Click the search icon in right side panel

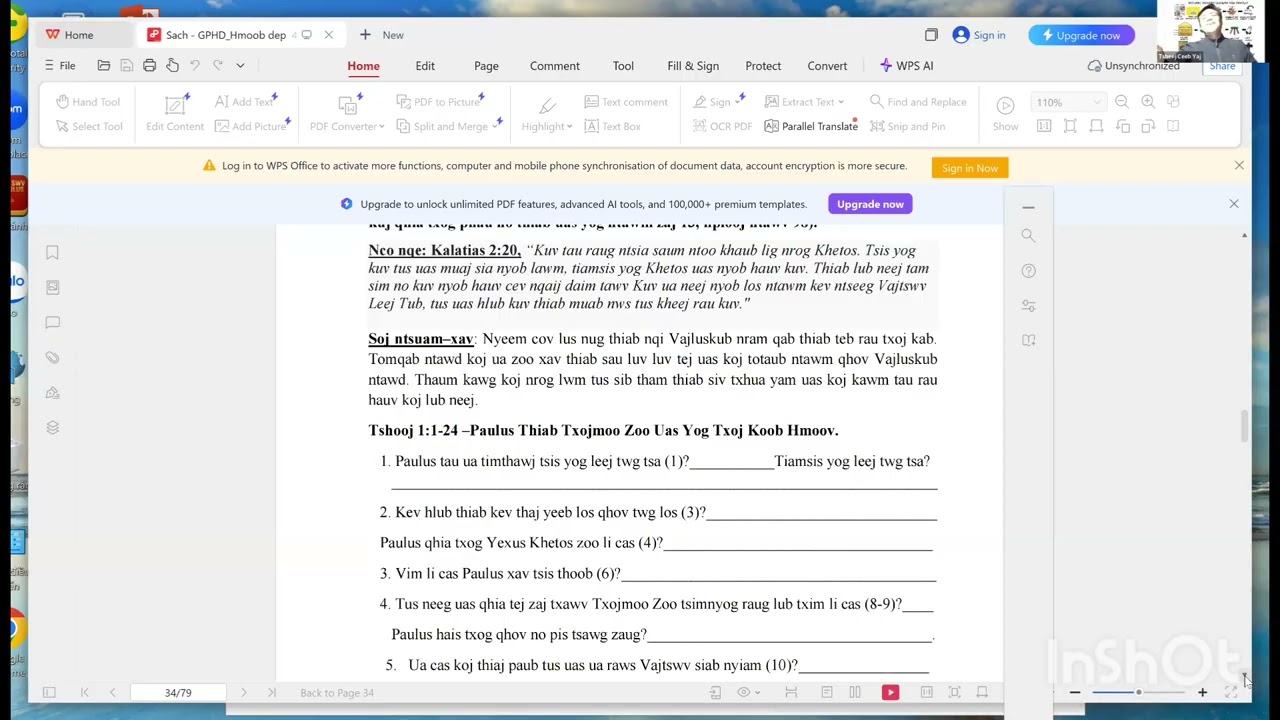(1028, 236)
